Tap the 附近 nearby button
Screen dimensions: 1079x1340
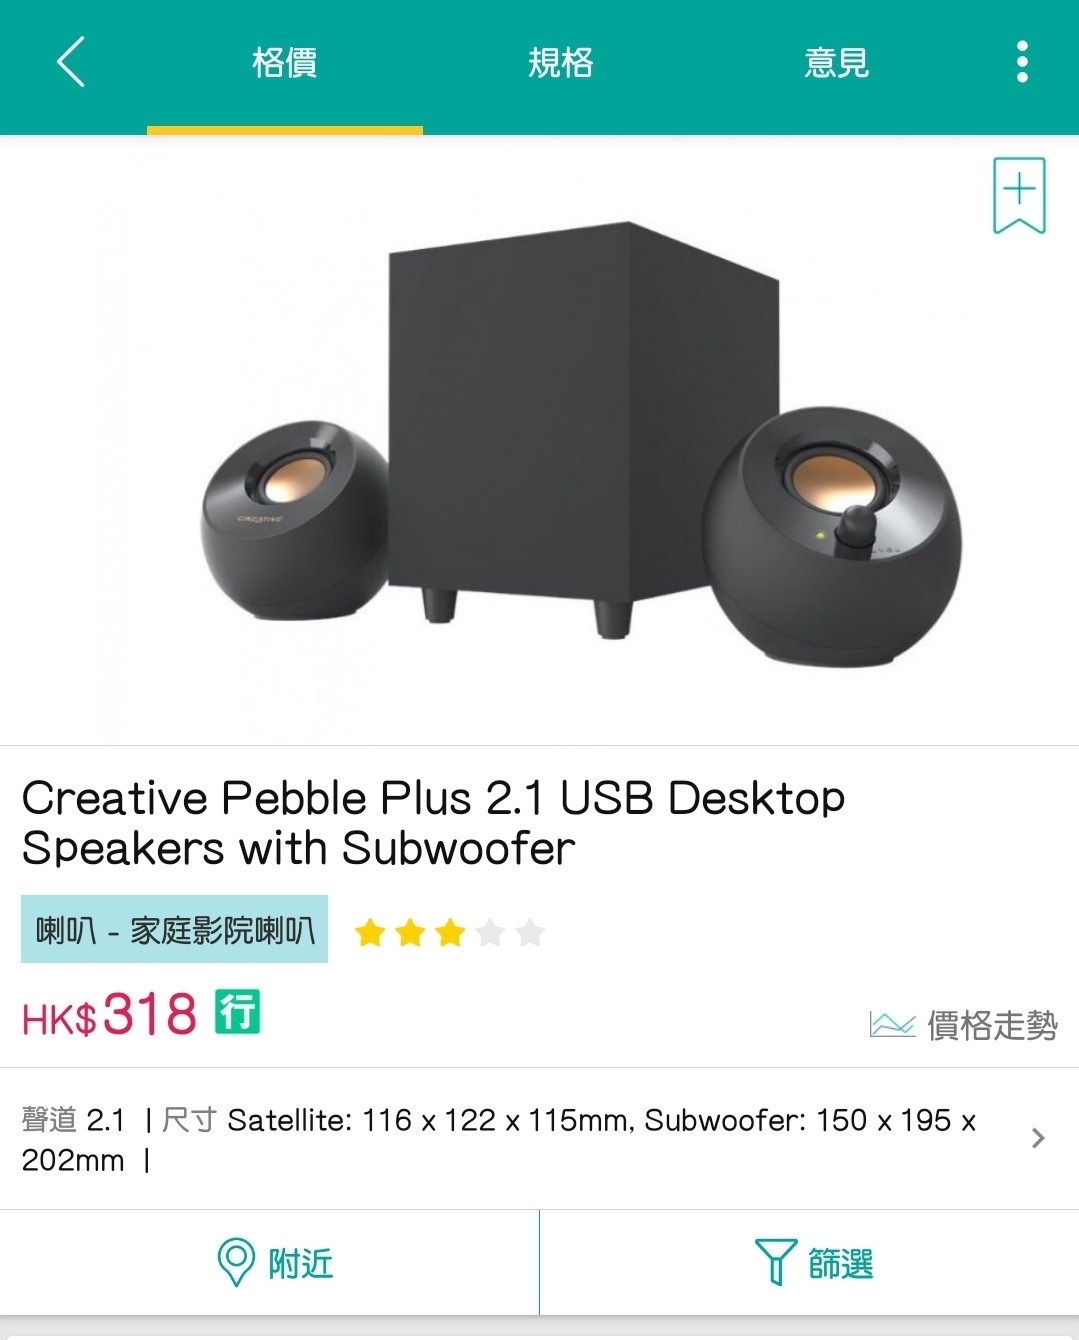pos(270,1263)
